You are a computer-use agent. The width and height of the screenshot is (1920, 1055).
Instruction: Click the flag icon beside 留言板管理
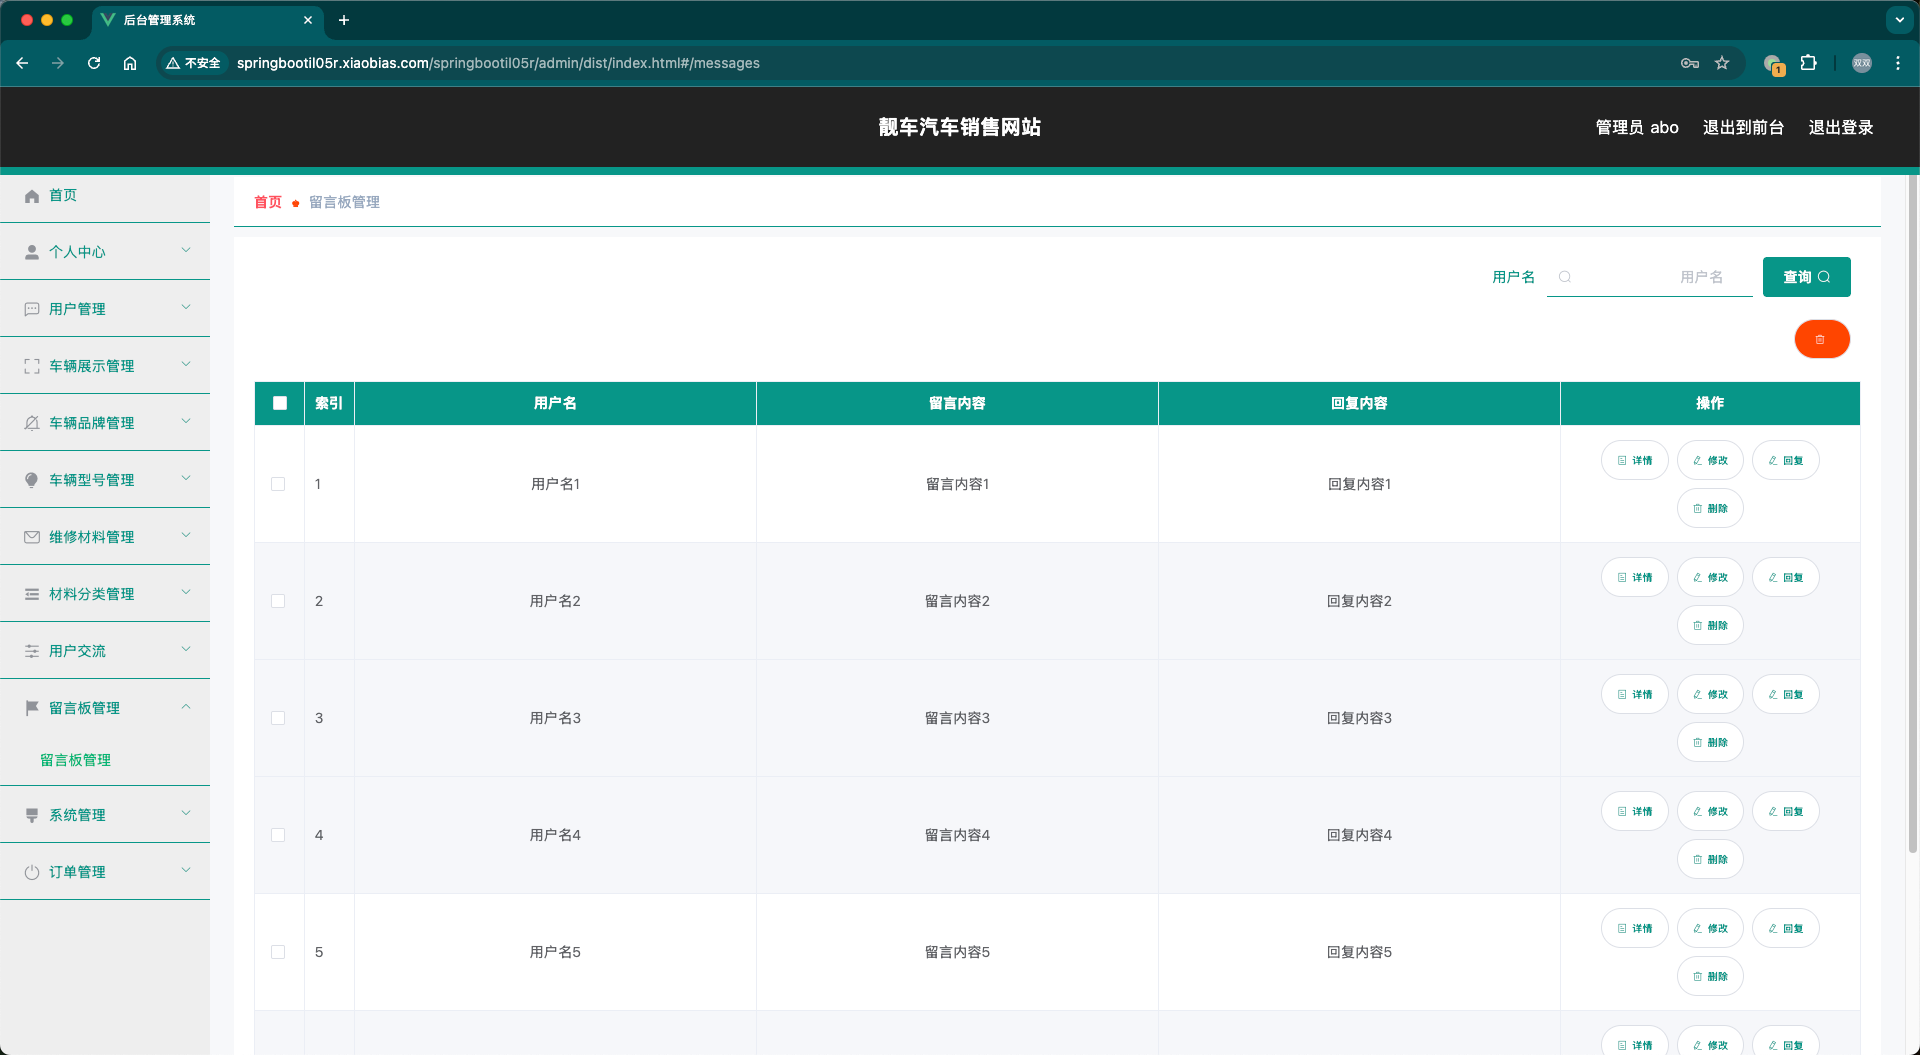(32, 708)
